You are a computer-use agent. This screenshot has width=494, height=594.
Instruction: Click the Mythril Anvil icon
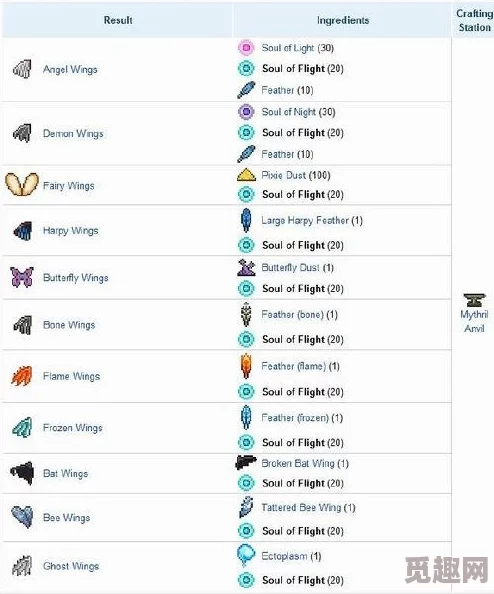tap(474, 300)
